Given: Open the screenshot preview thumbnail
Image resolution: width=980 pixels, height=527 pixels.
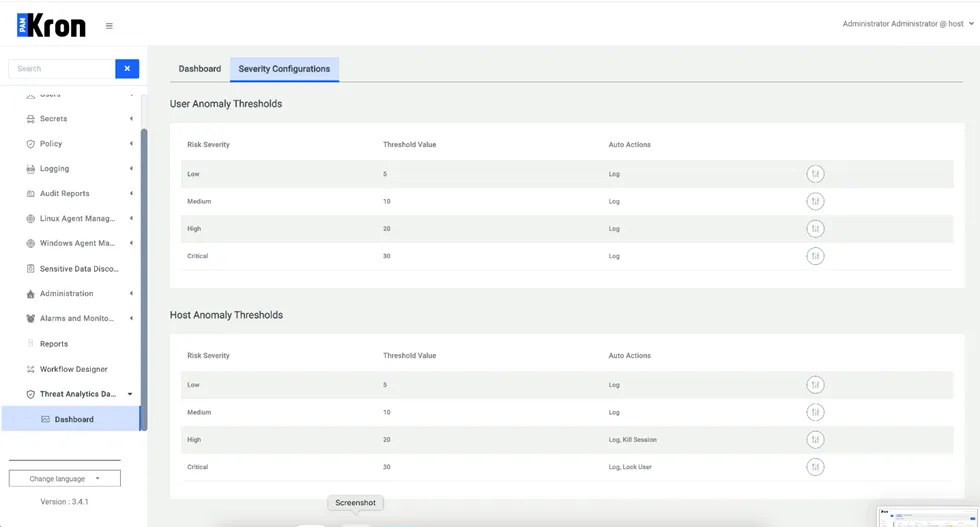Looking at the screenshot, I should pyautogui.click(x=928, y=518).
